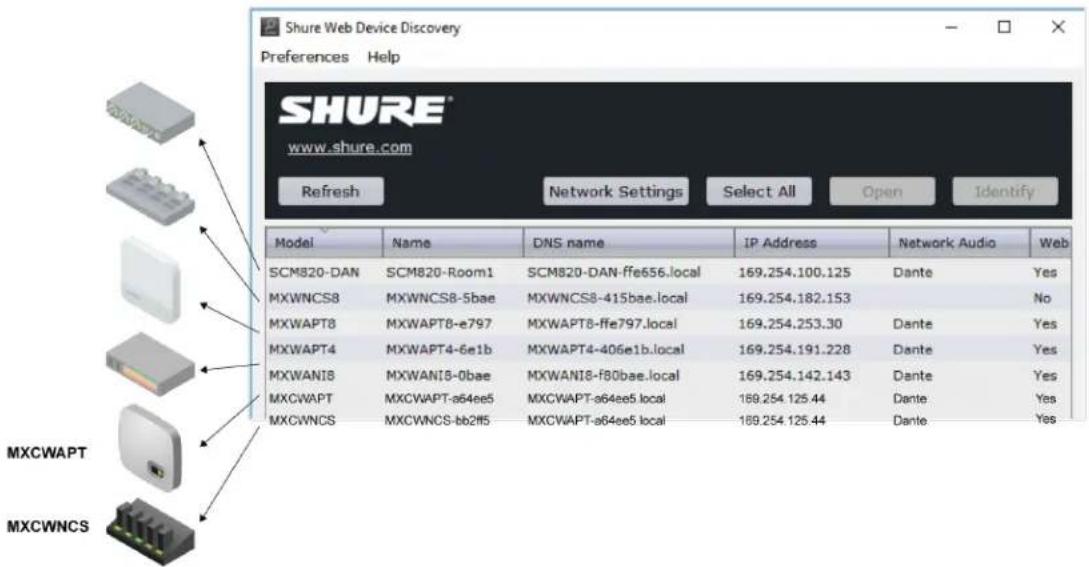Minimize the Shure Web Device Discovery window
1089x567 pixels.
click(951, 27)
